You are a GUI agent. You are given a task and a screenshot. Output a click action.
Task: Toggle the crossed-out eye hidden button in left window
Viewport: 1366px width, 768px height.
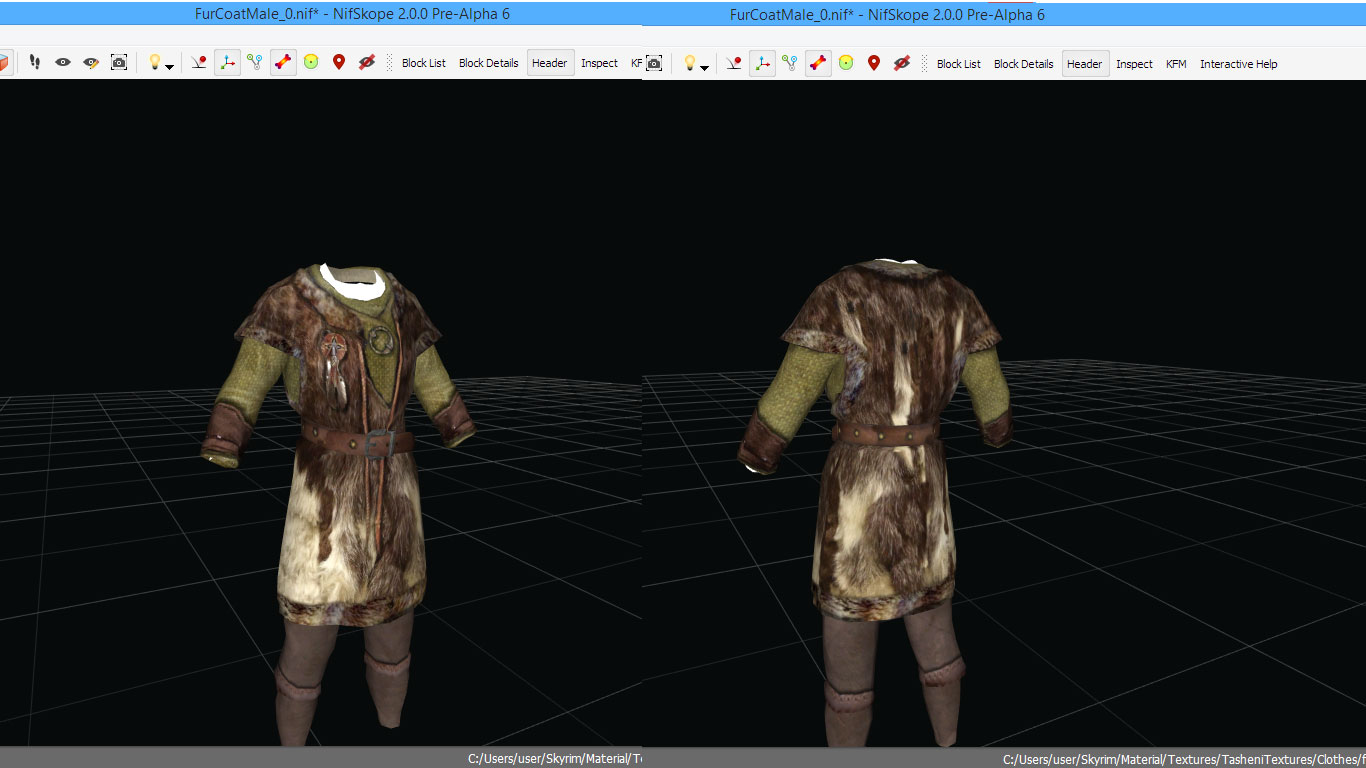point(367,62)
